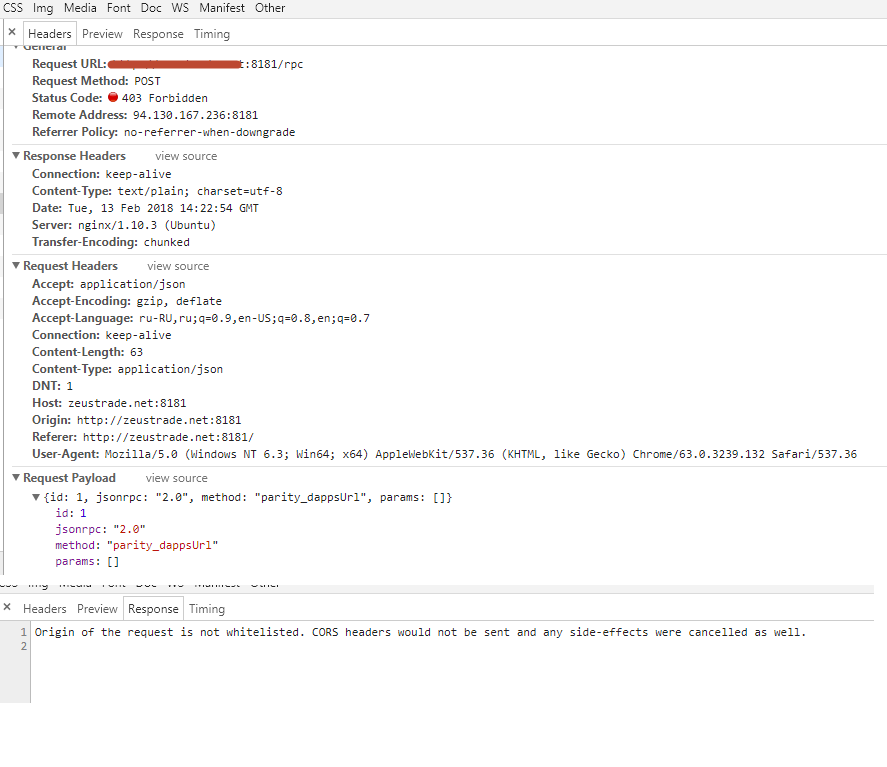Click the Request URL :8181/rpc text
887x767 pixels.
point(272,64)
